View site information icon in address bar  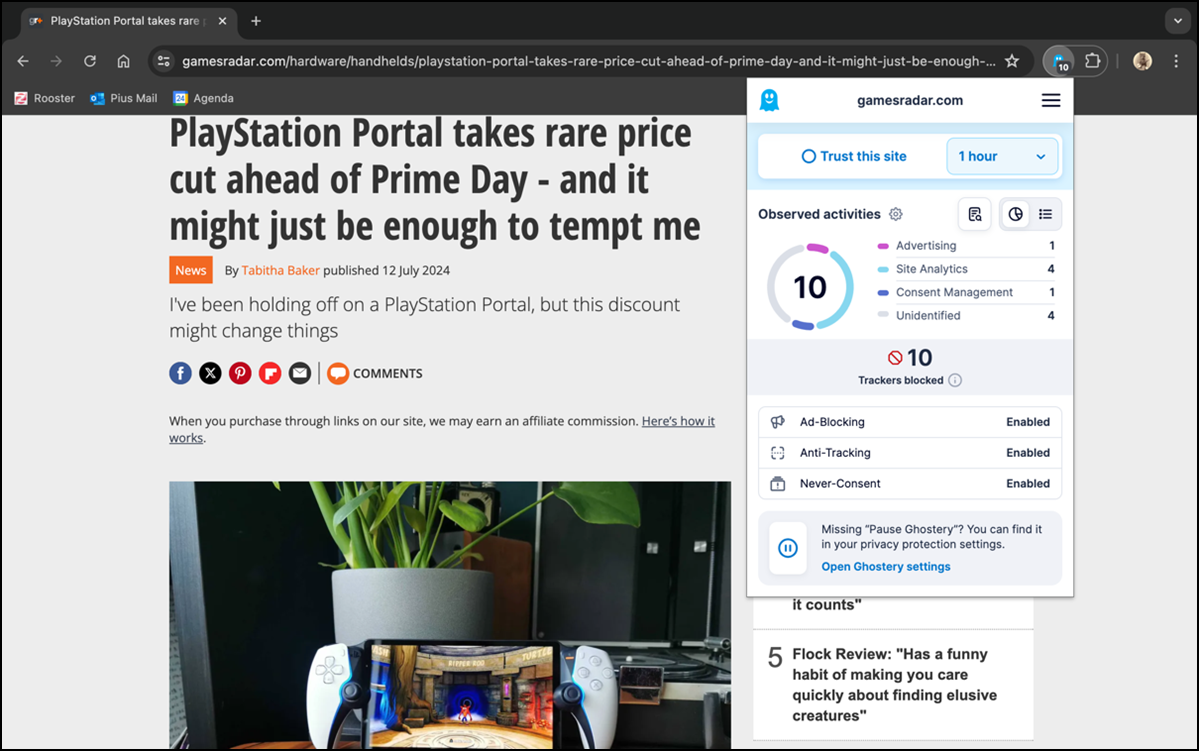(x=163, y=61)
